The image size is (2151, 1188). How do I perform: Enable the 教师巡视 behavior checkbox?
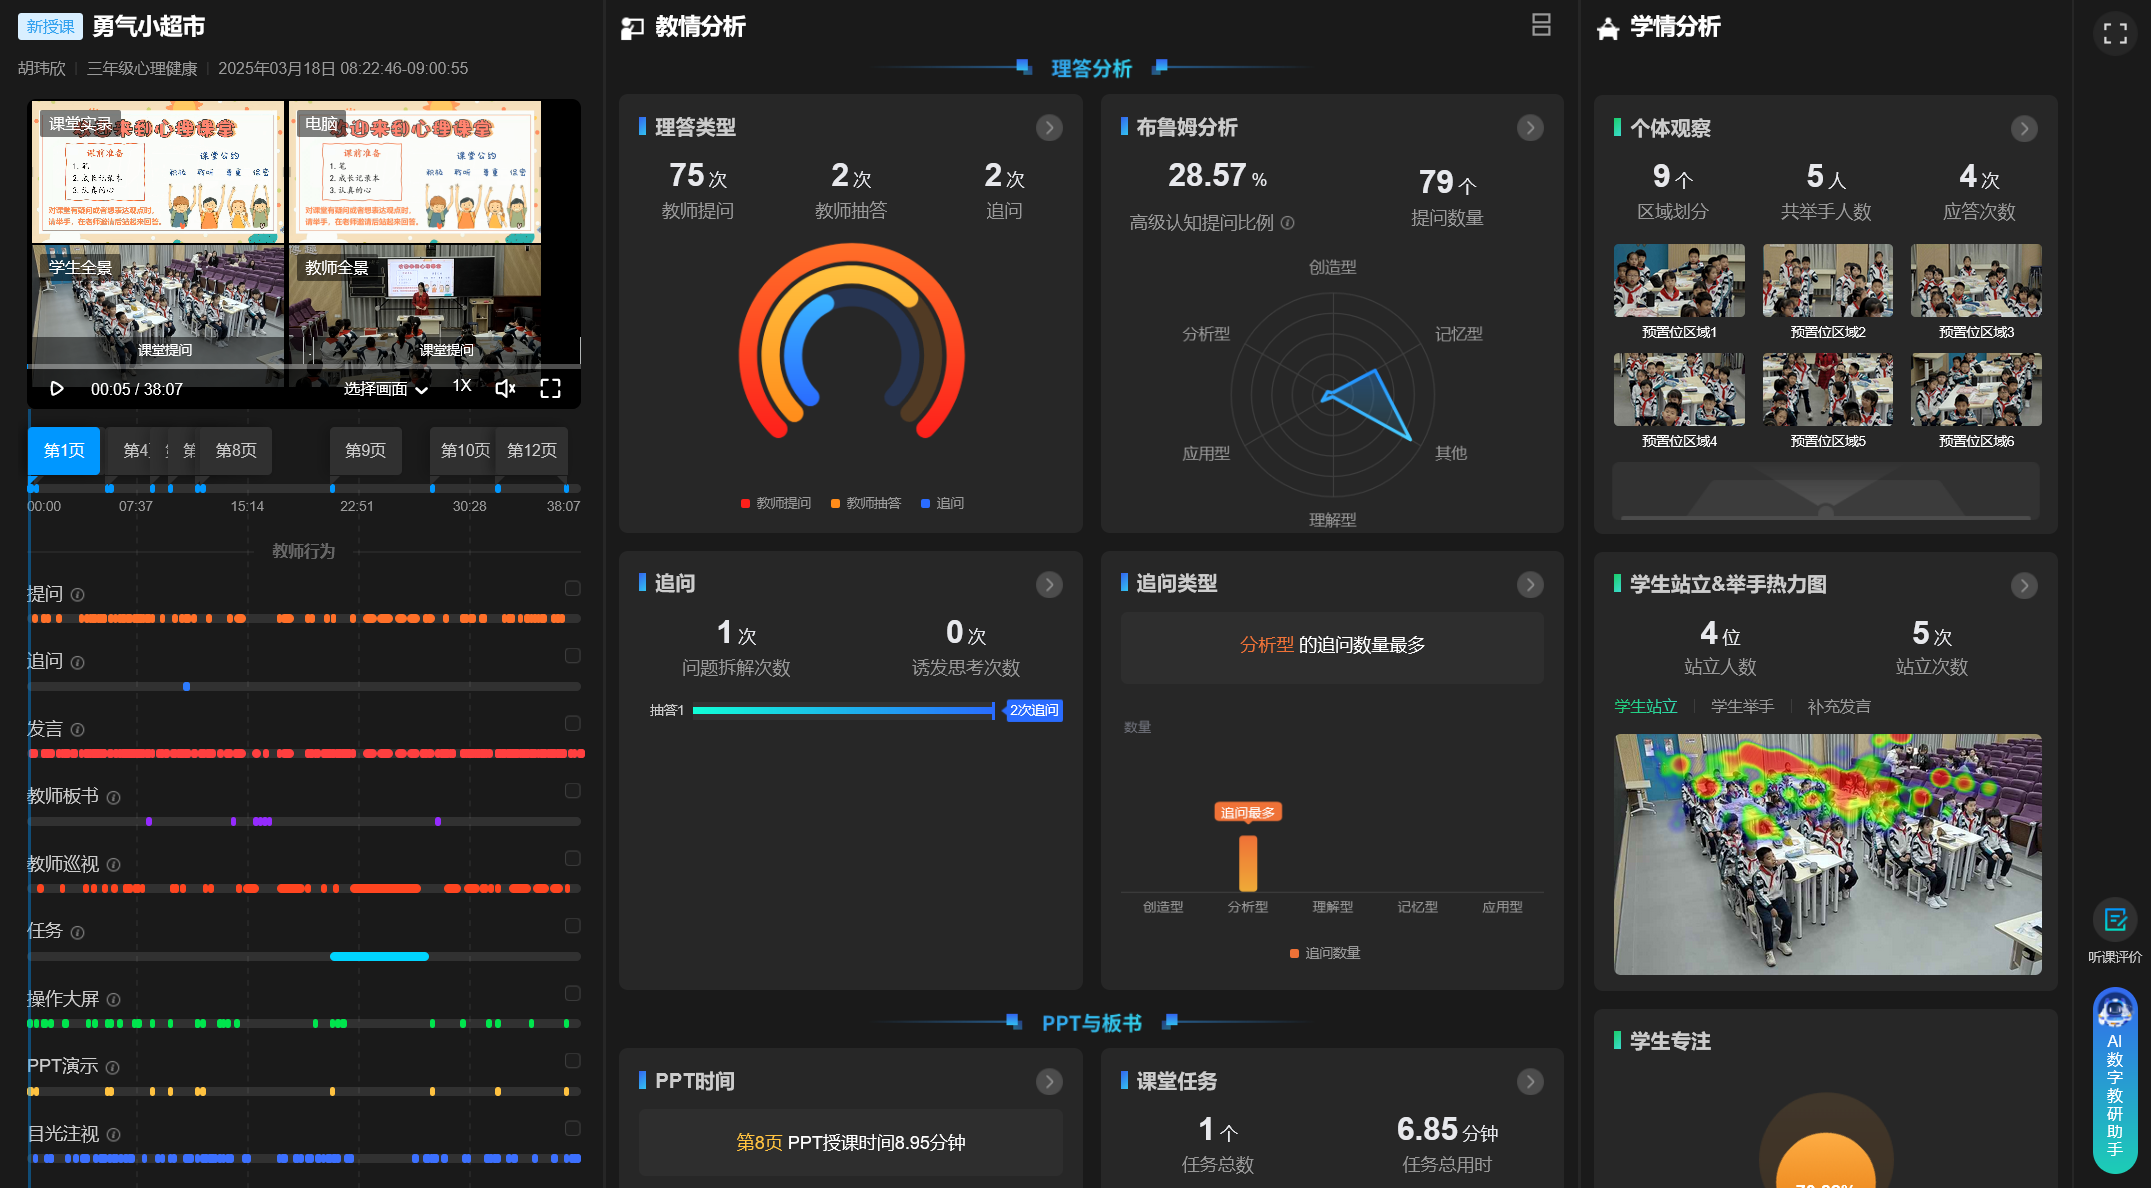point(573,858)
